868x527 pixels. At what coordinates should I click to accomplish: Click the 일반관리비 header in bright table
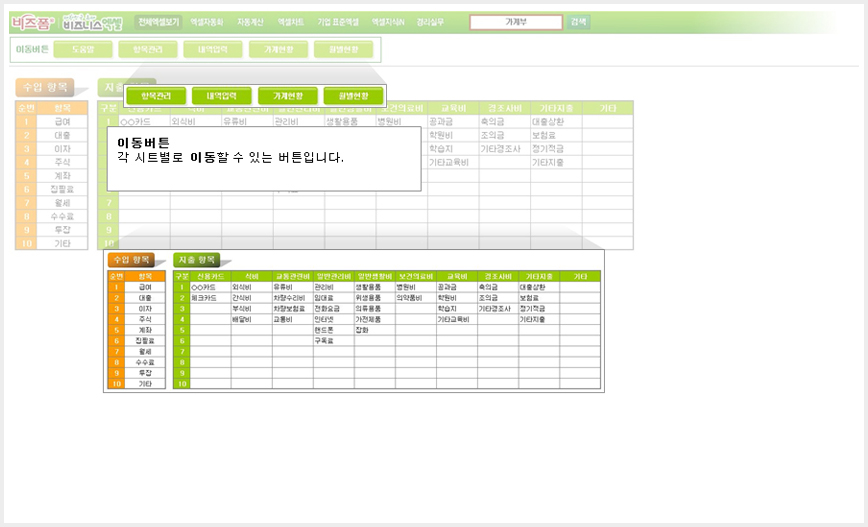[x=333, y=276]
